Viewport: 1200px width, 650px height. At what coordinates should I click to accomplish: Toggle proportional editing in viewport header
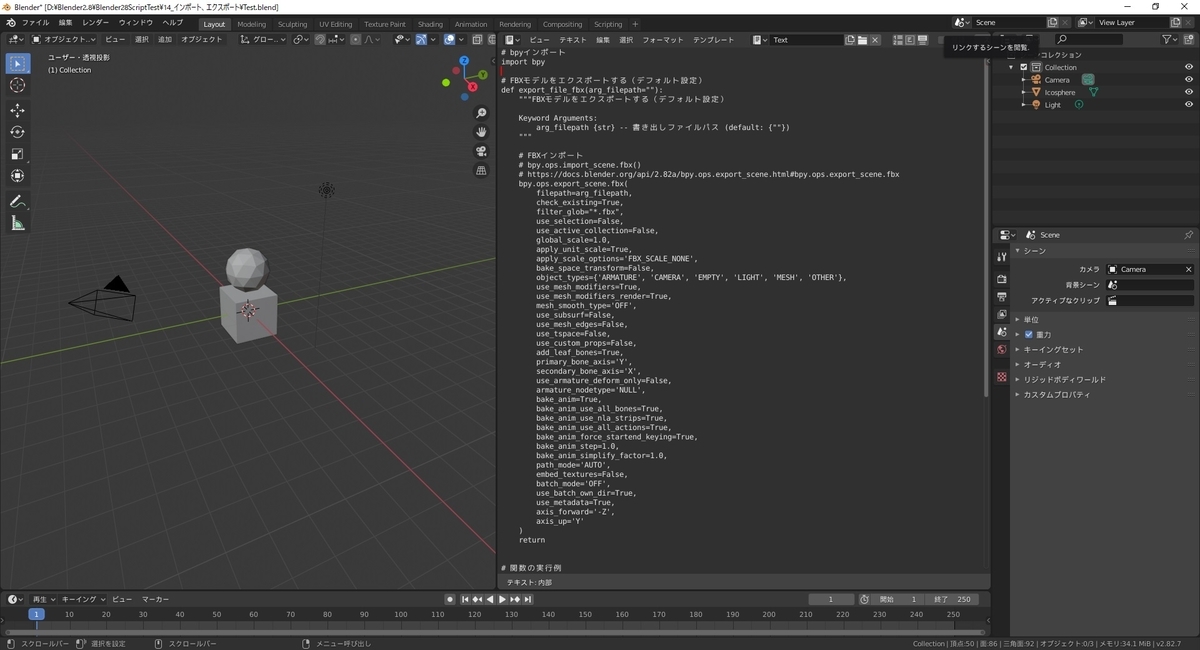point(357,40)
